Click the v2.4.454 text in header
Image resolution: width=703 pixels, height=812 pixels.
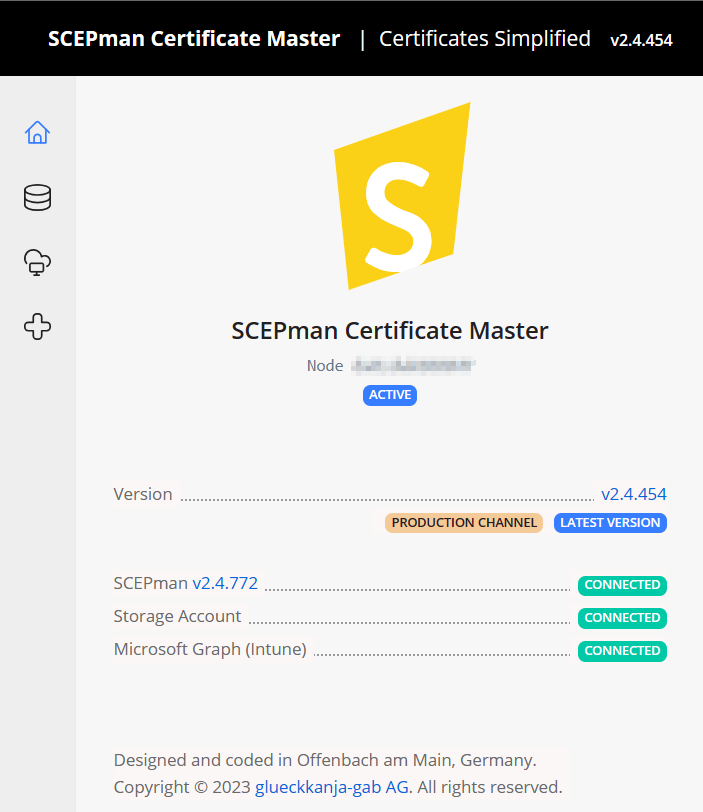point(641,40)
